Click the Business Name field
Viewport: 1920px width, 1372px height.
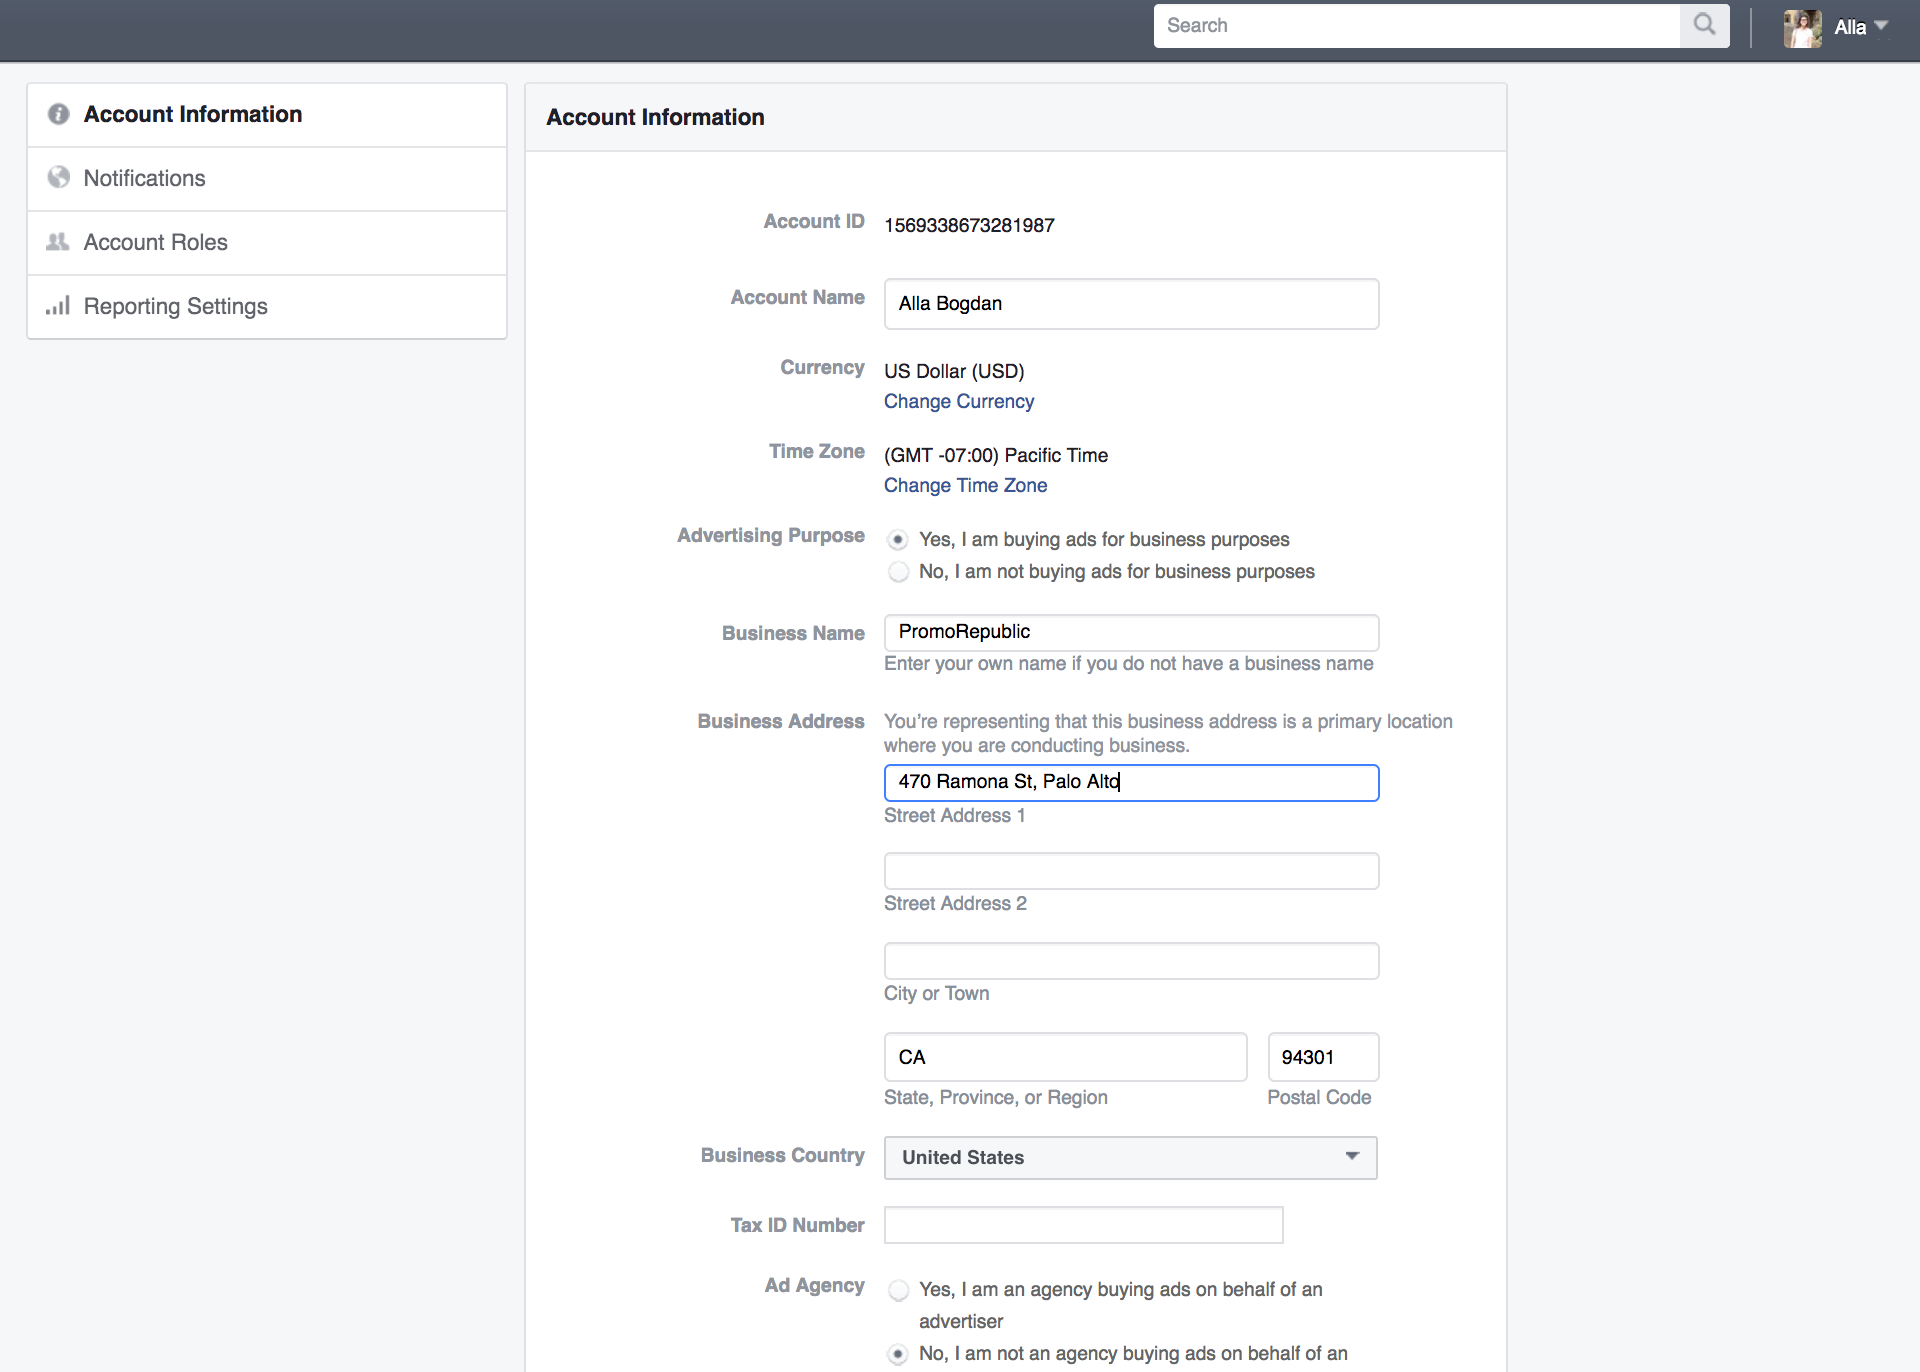(1131, 632)
